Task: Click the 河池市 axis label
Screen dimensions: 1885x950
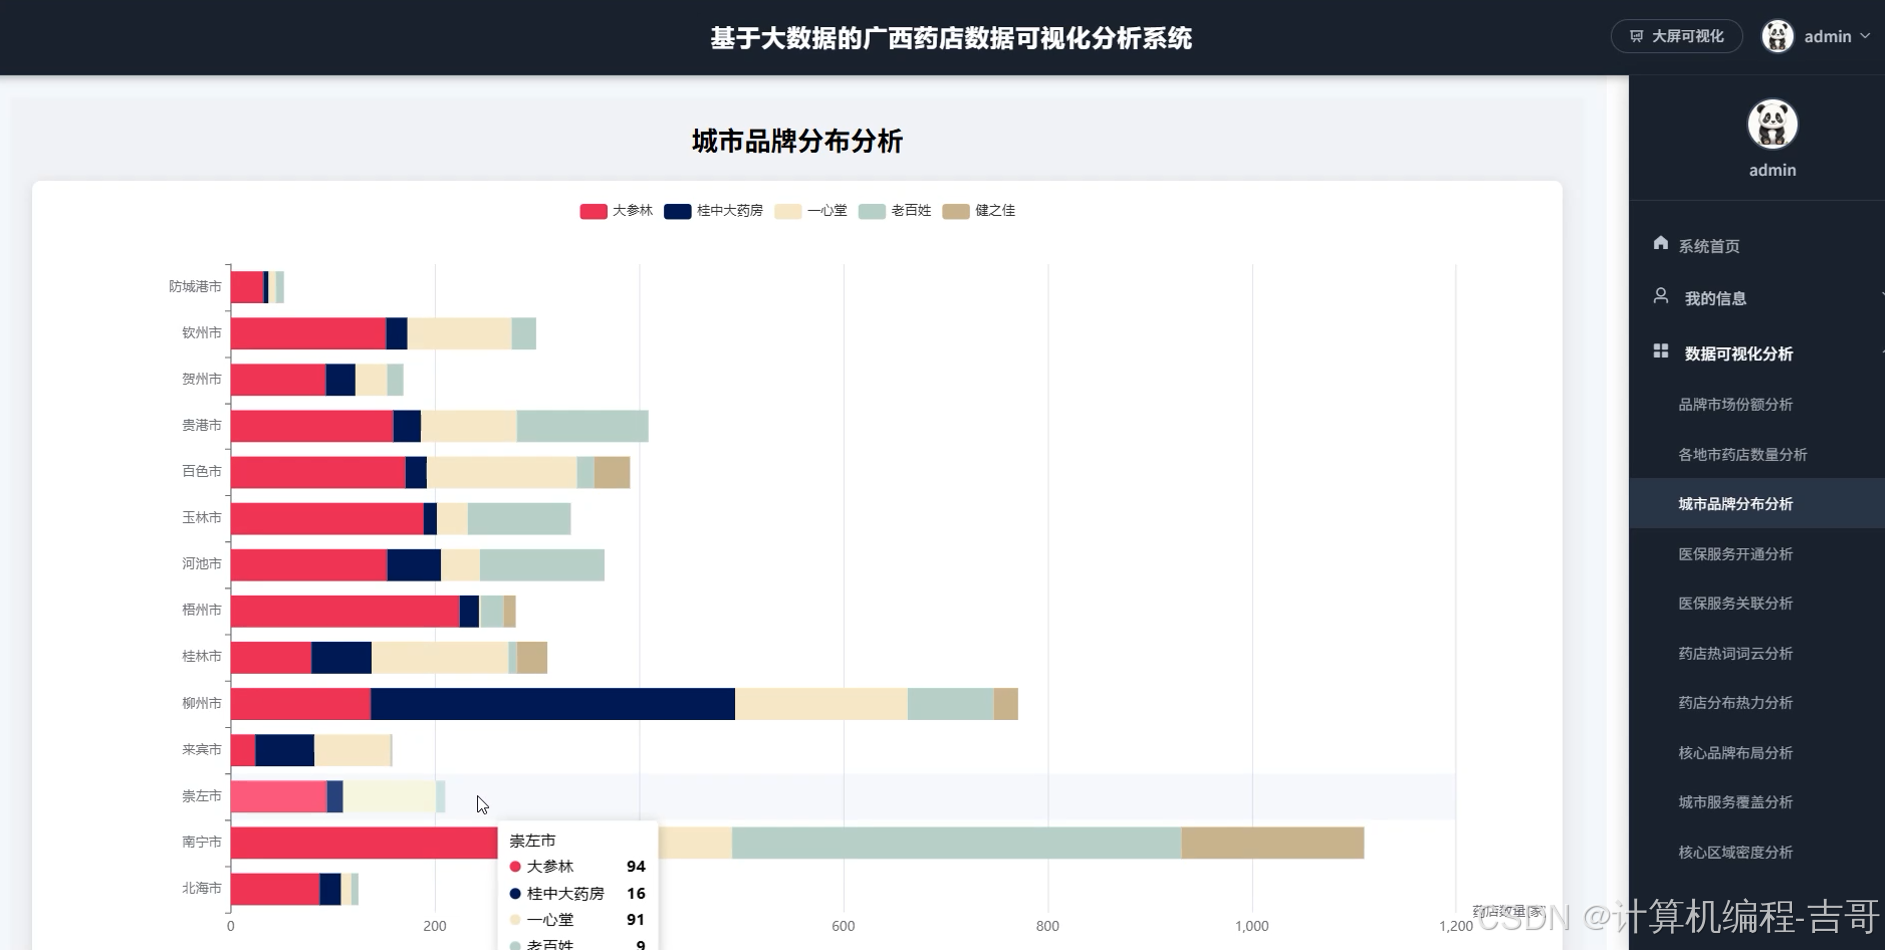Action: 201,564
